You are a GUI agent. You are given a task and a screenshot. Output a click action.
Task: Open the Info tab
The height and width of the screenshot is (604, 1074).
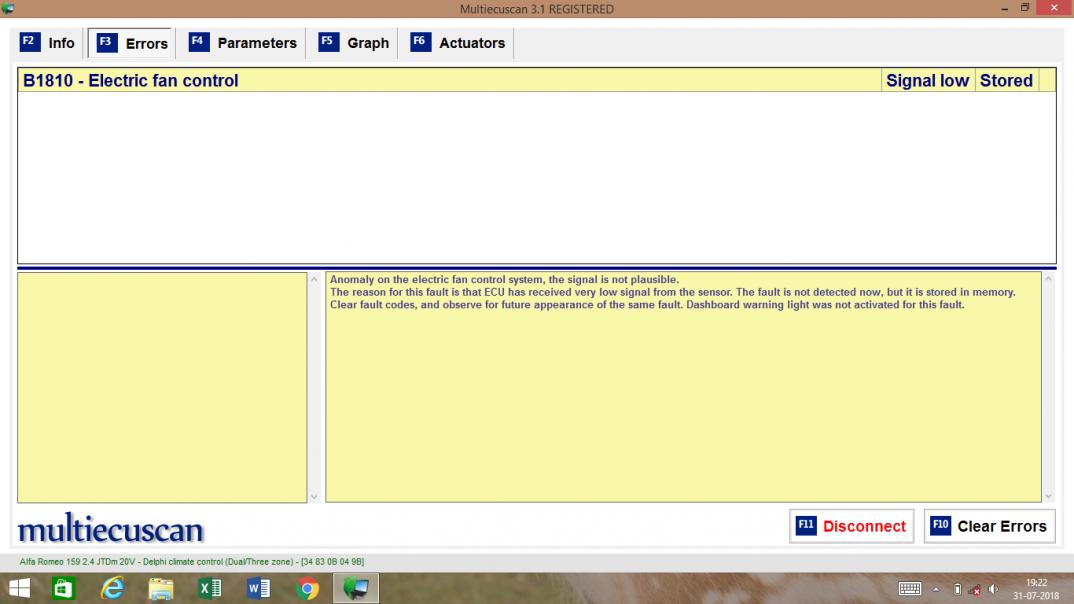(x=47, y=43)
